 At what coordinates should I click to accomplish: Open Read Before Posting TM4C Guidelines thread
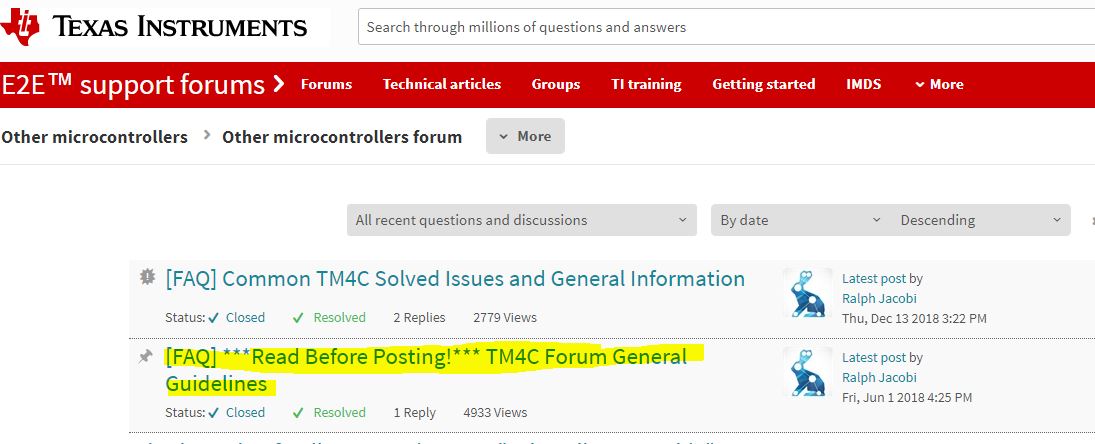(x=426, y=370)
